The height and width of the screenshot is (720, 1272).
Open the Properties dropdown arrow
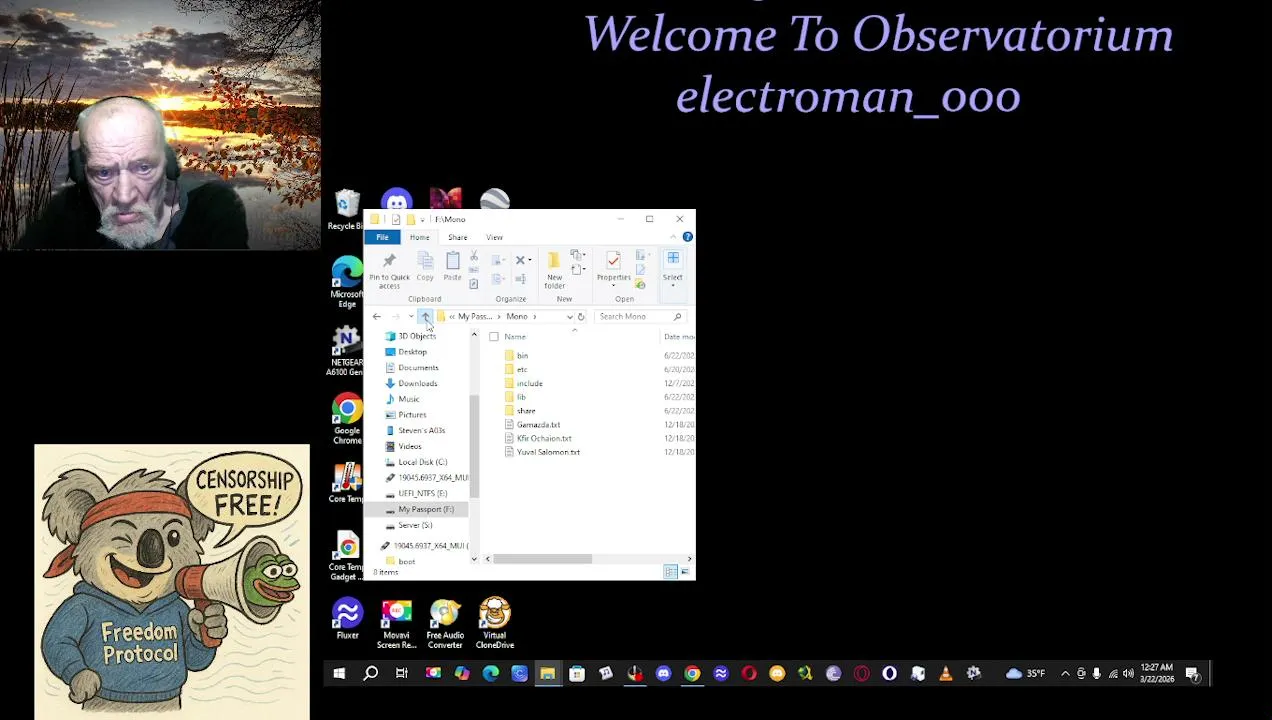613,285
